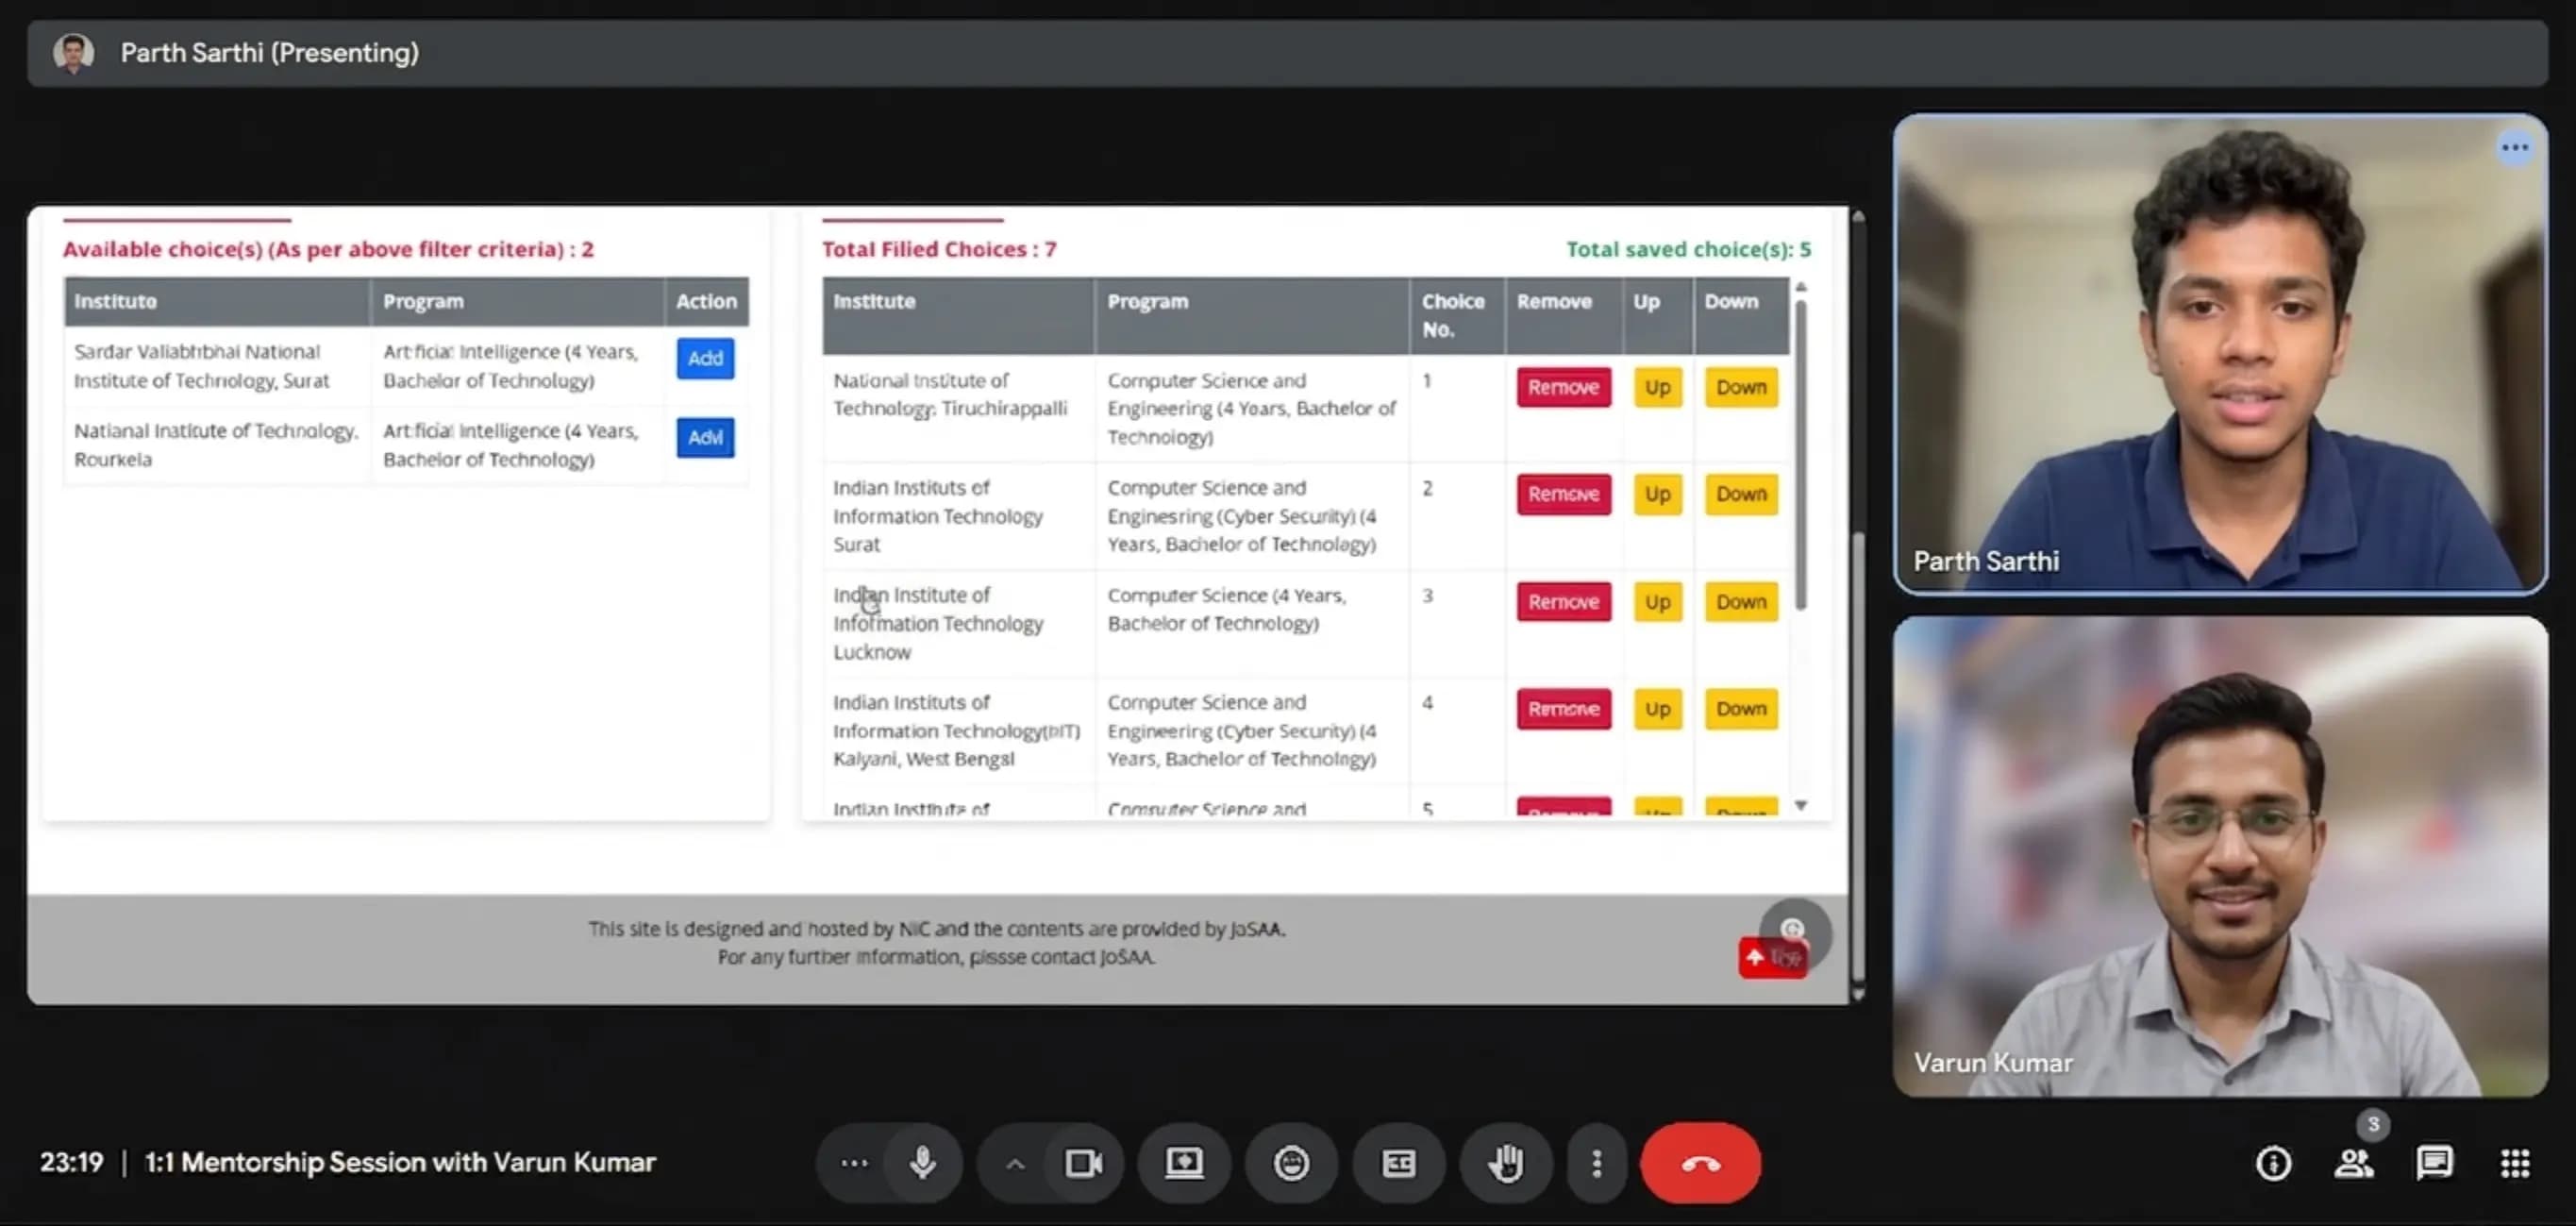Click the present screen icon
2576x1226 pixels.
[1184, 1163]
